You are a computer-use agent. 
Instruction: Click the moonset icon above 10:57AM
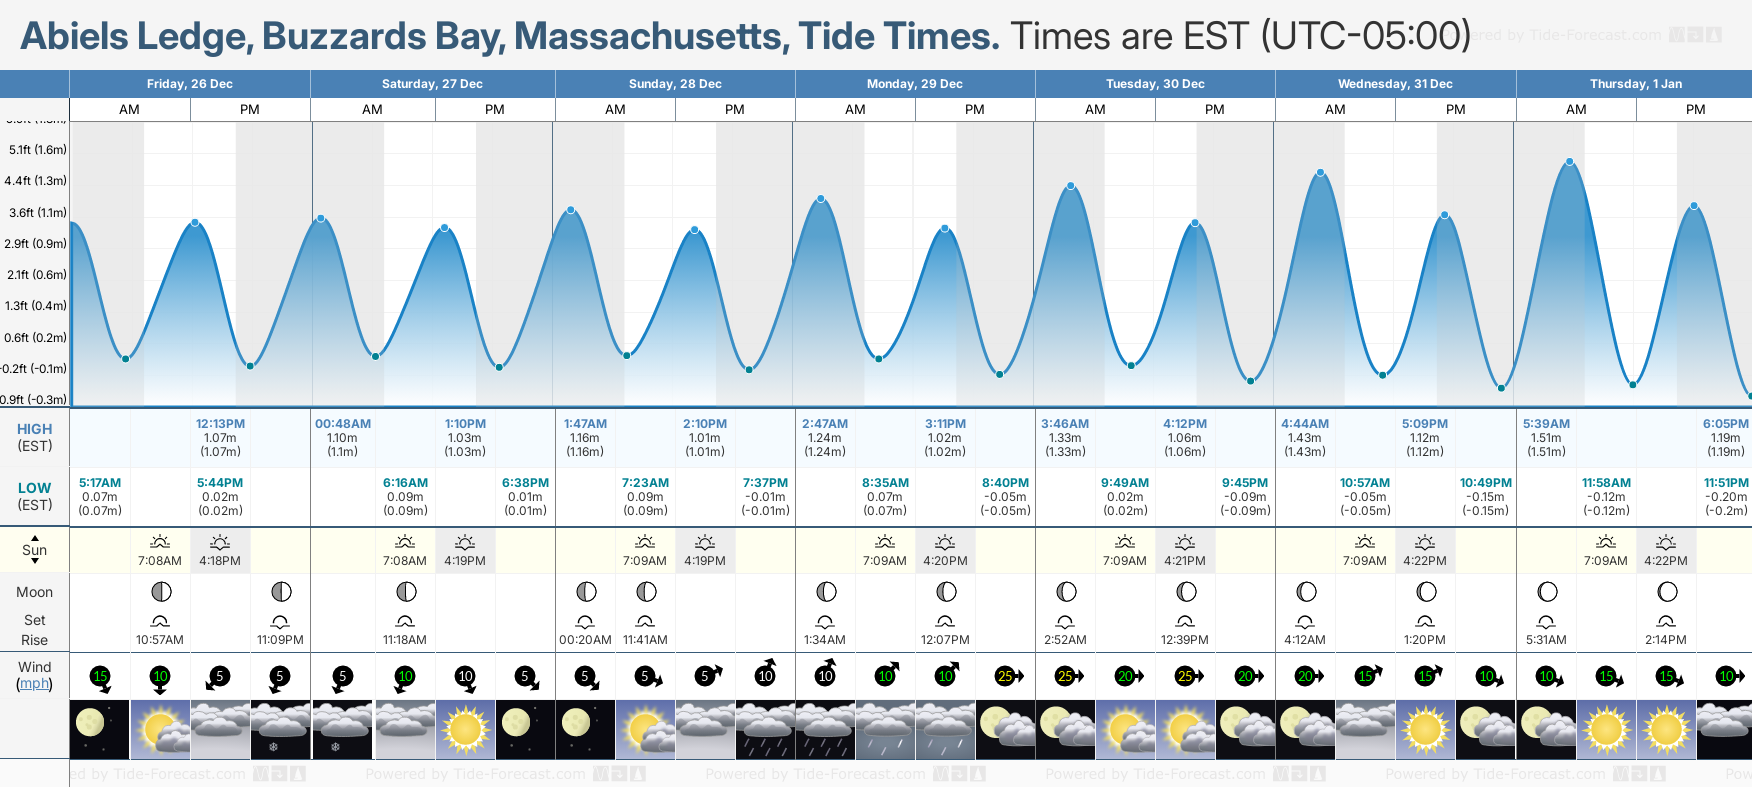(160, 621)
